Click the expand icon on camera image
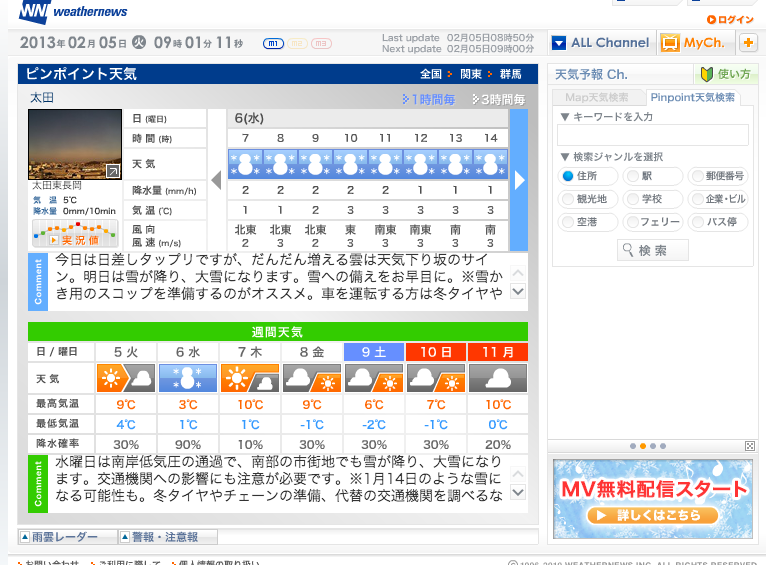 113,171
